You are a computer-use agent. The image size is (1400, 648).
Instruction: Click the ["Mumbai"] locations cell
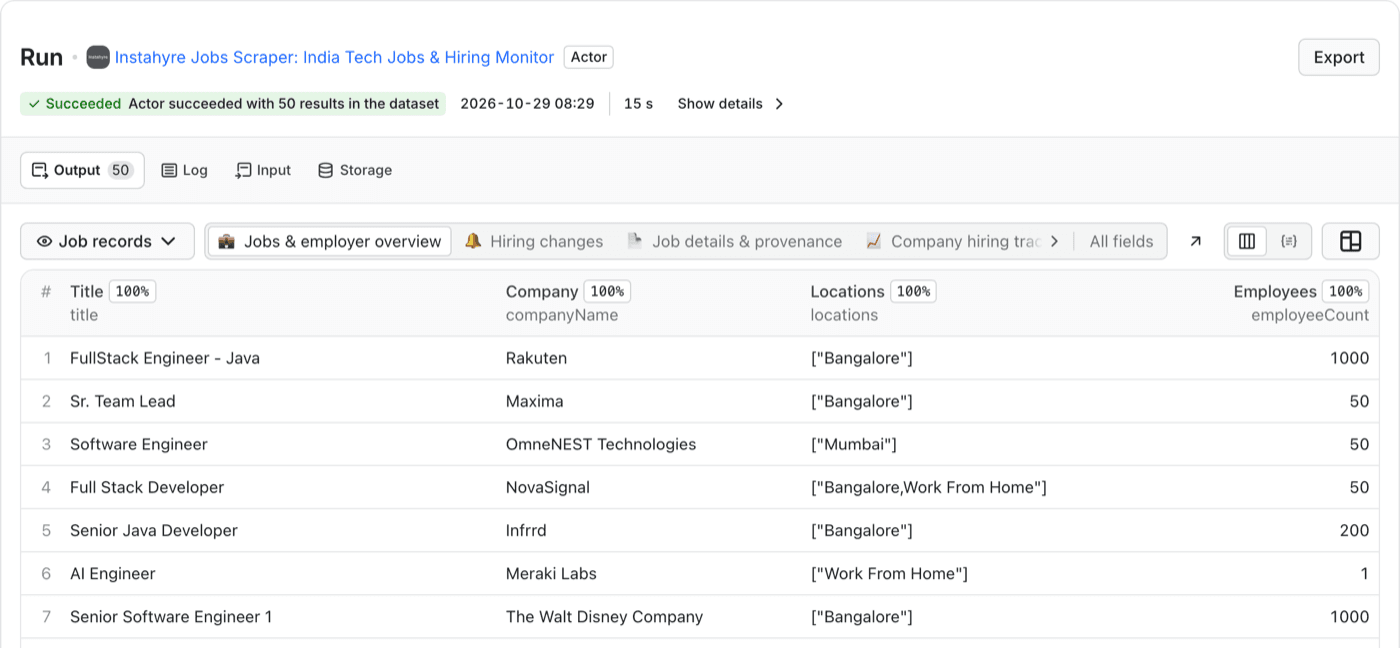854,444
